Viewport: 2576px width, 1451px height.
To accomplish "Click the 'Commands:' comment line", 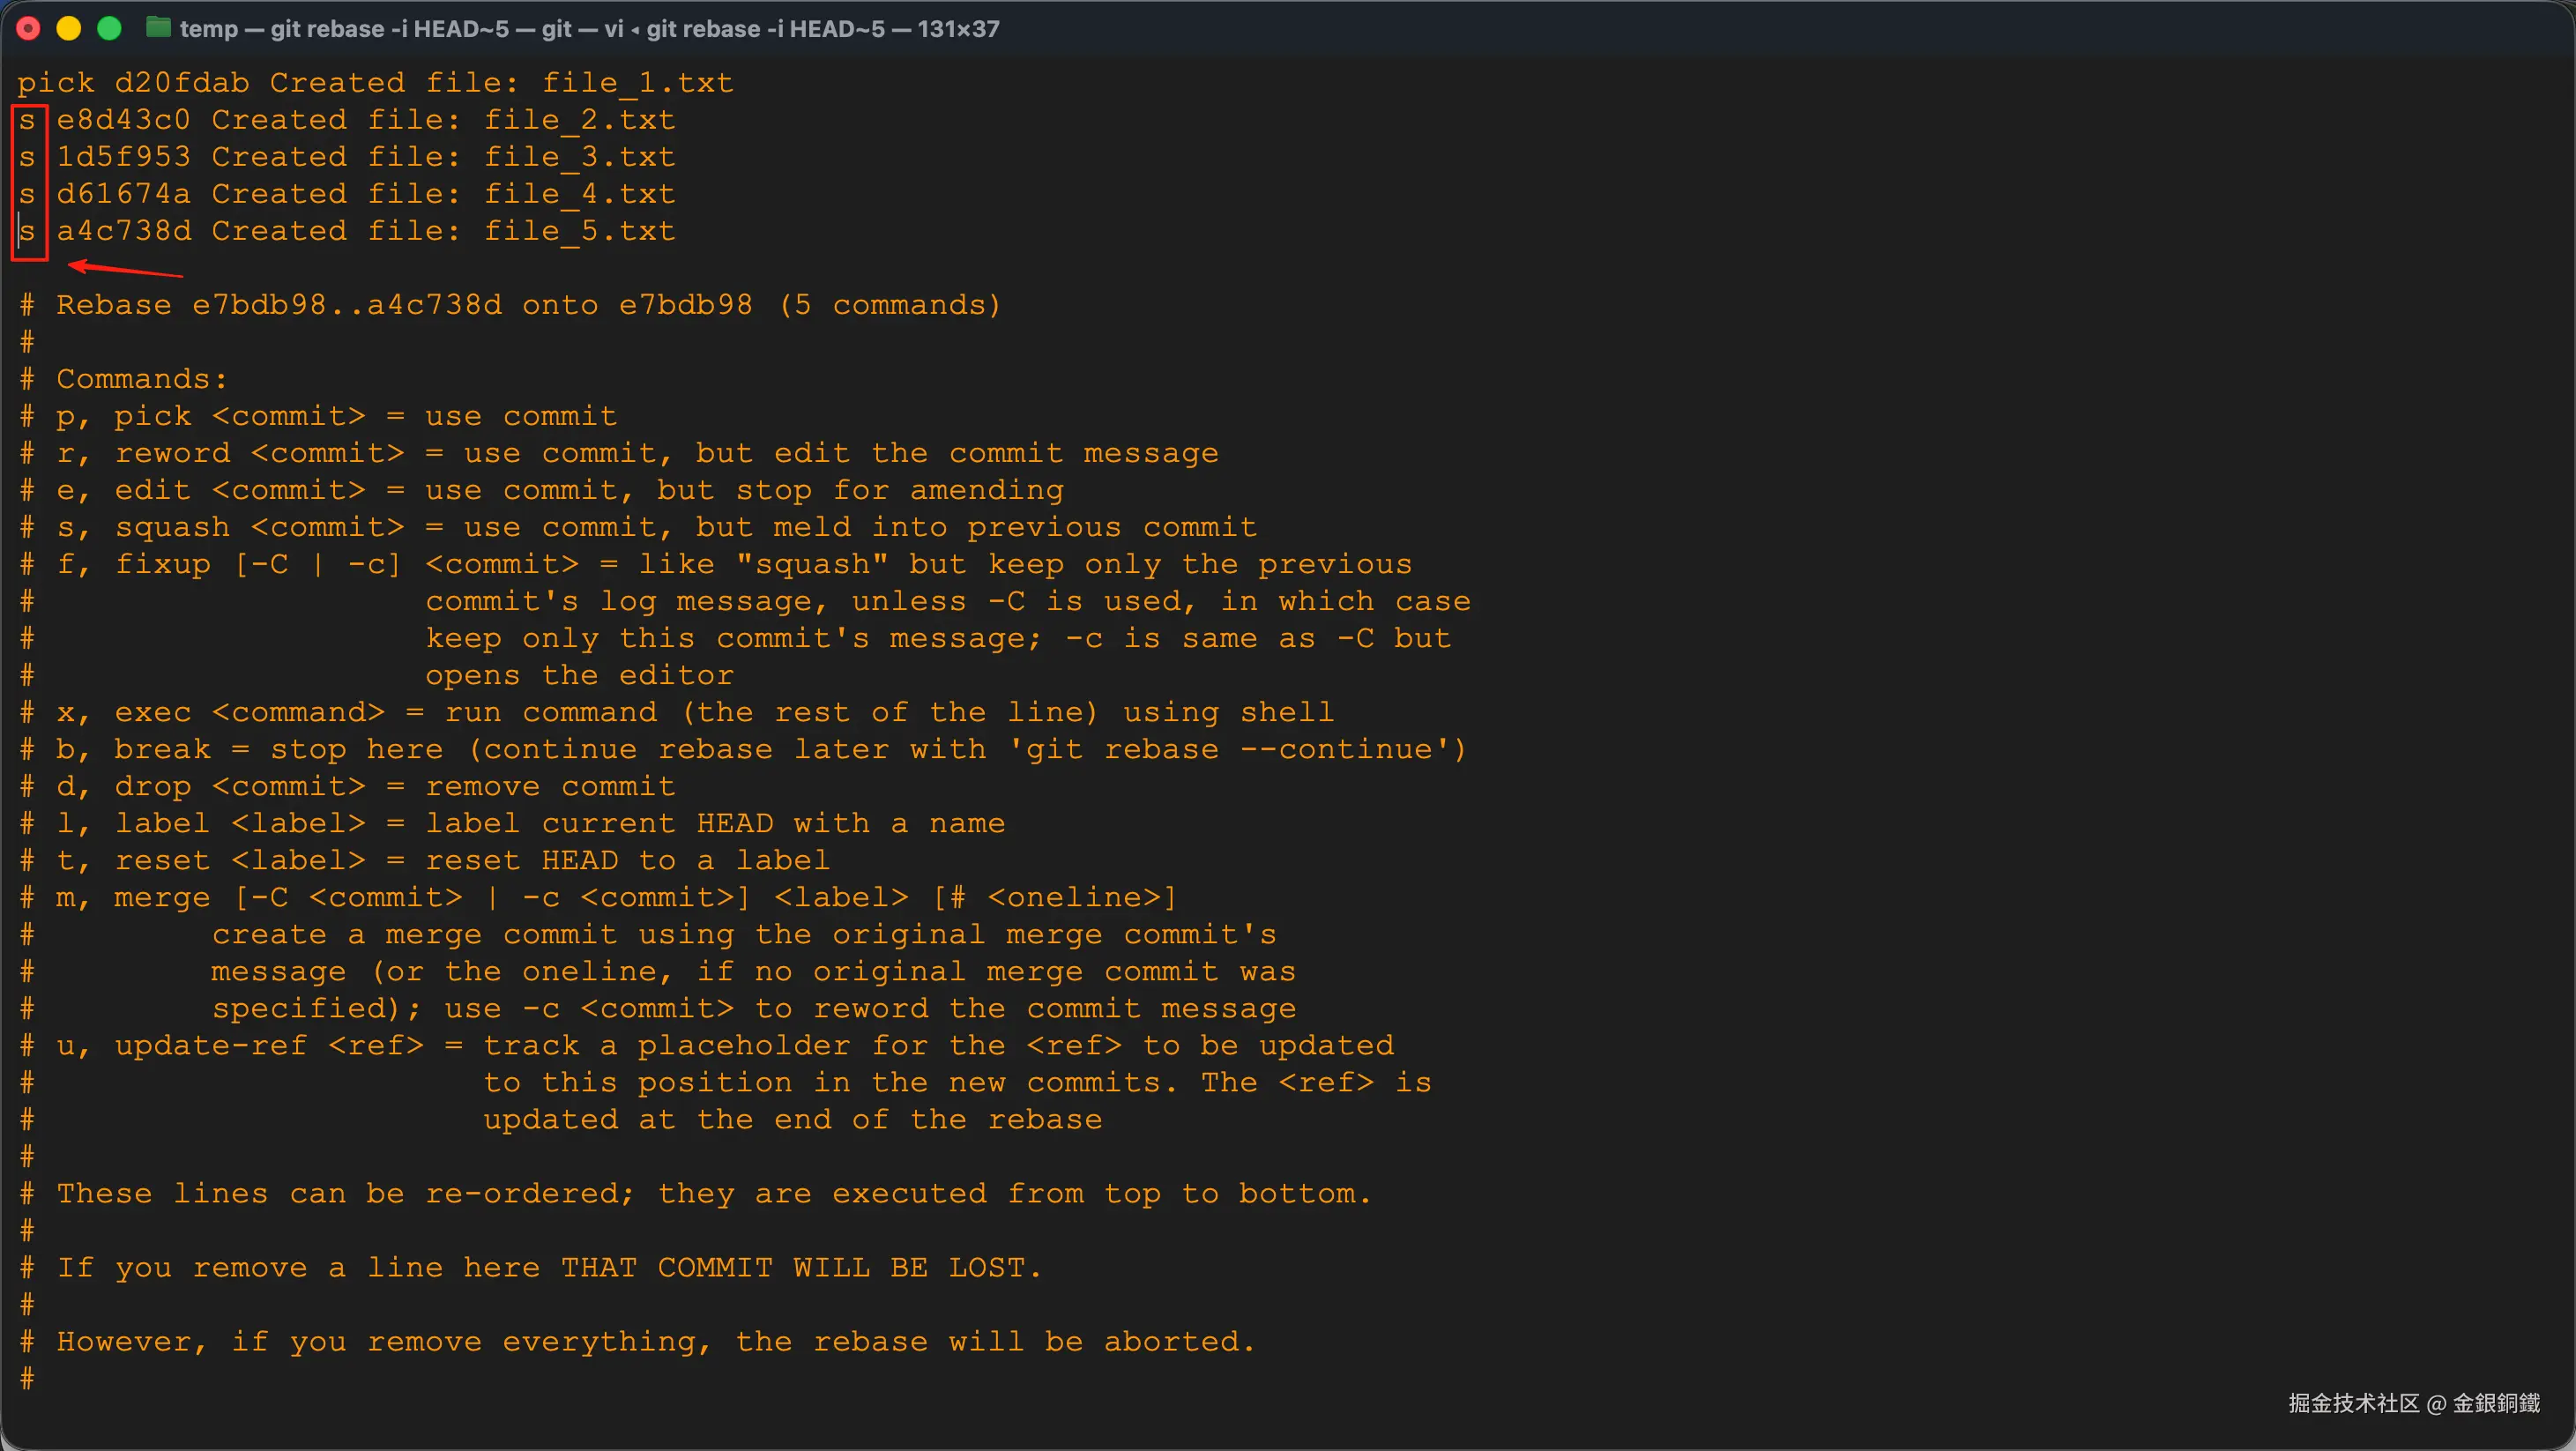I will point(123,379).
